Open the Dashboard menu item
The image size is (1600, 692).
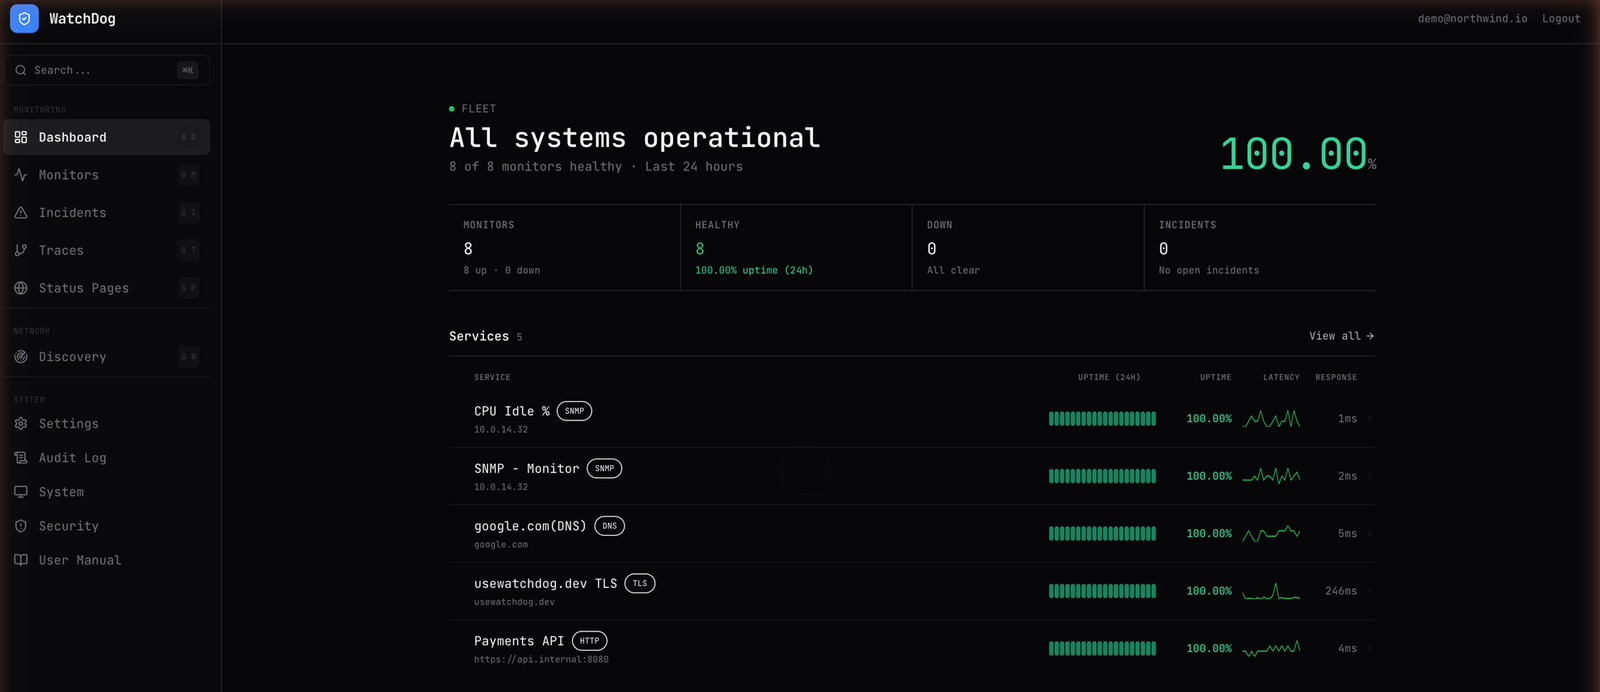click(107, 137)
